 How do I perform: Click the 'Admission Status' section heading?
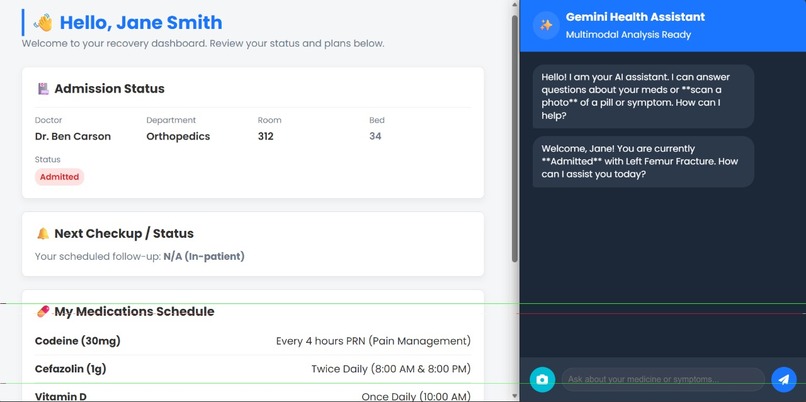click(x=109, y=89)
